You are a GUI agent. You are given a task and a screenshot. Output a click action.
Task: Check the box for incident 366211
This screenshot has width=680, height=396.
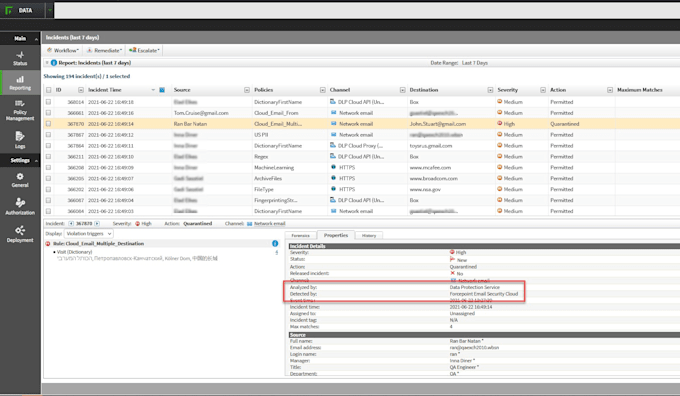tap(49, 156)
